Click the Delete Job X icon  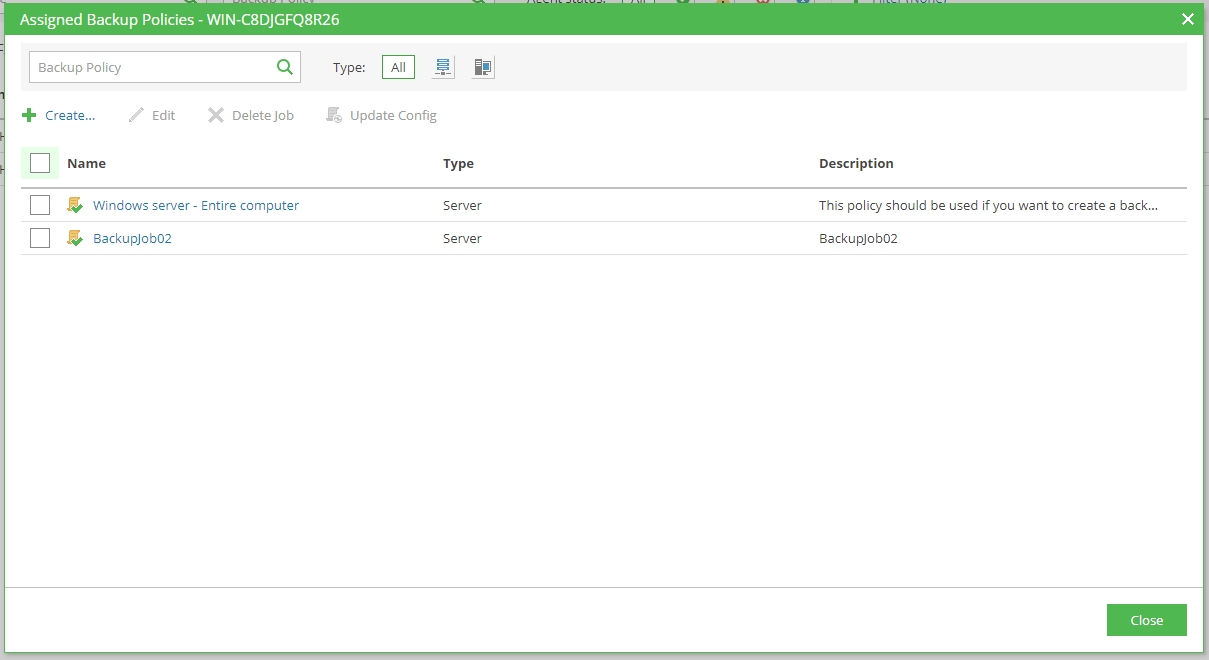[216, 115]
